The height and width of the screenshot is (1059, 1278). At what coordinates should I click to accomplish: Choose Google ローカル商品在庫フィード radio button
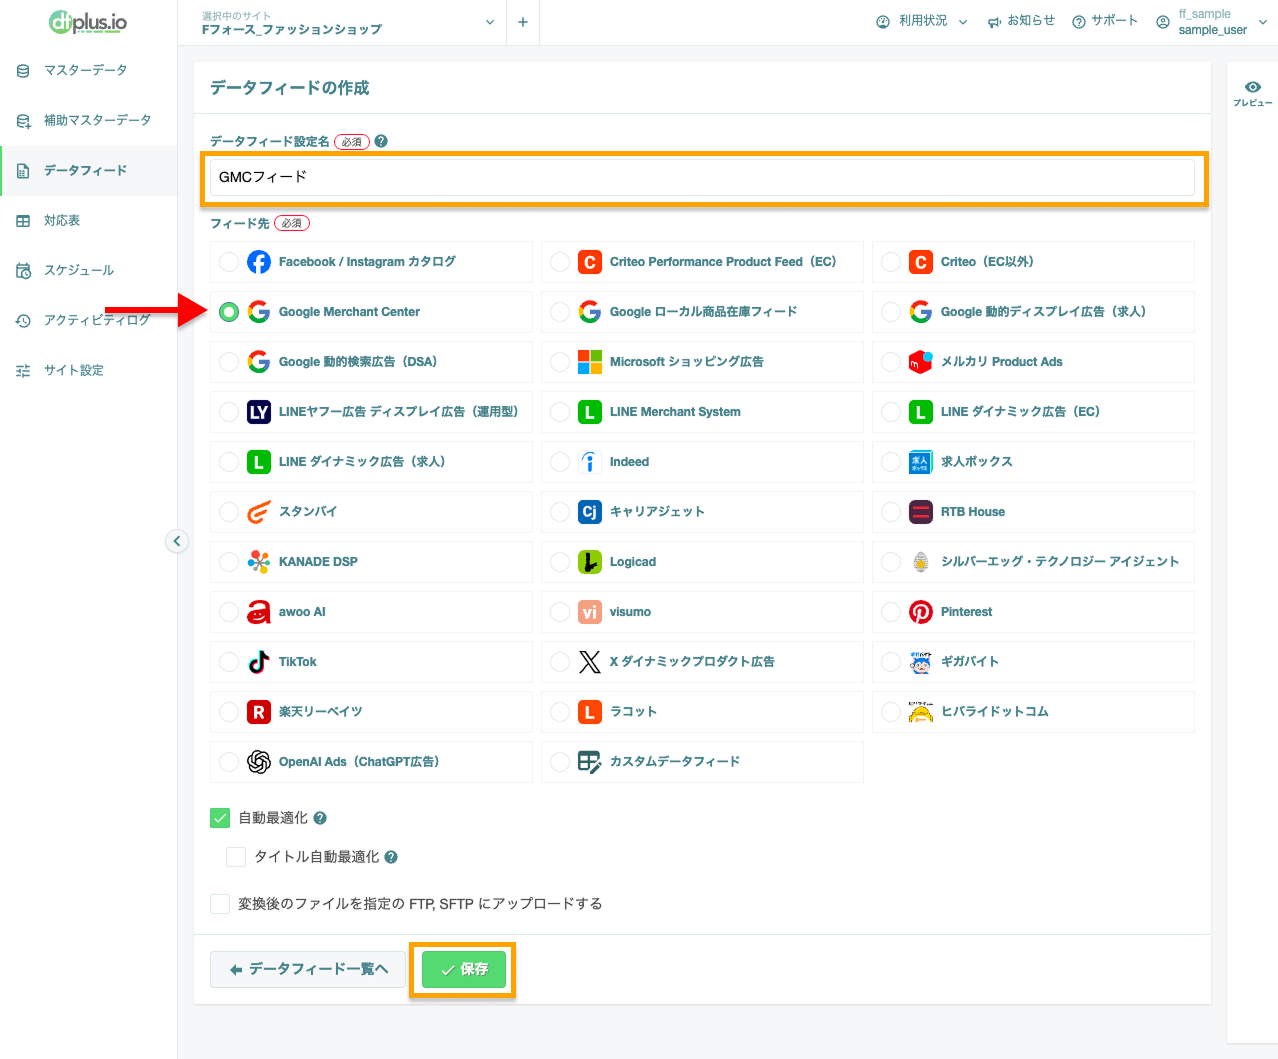560,312
